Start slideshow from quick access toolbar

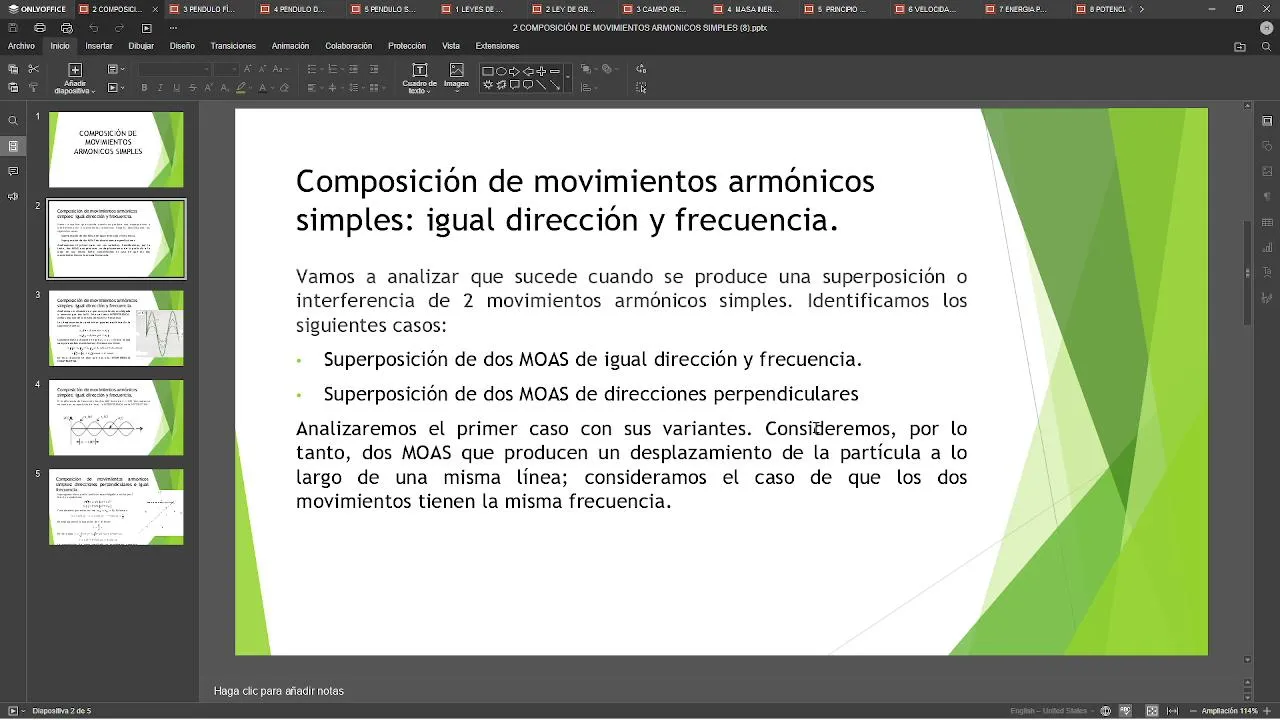click(x=146, y=28)
